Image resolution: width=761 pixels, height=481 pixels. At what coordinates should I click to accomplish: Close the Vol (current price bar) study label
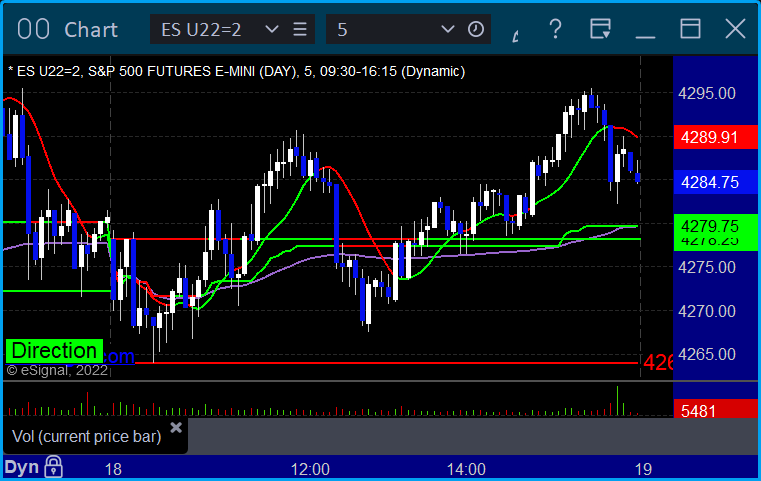(x=176, y=428)
